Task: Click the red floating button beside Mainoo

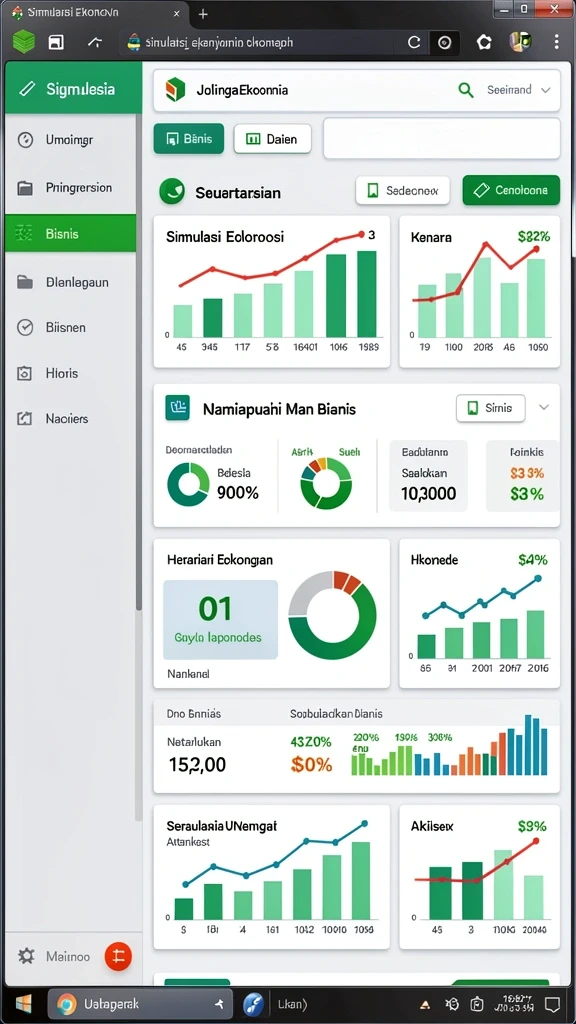Action: click(x=118, y=957)
